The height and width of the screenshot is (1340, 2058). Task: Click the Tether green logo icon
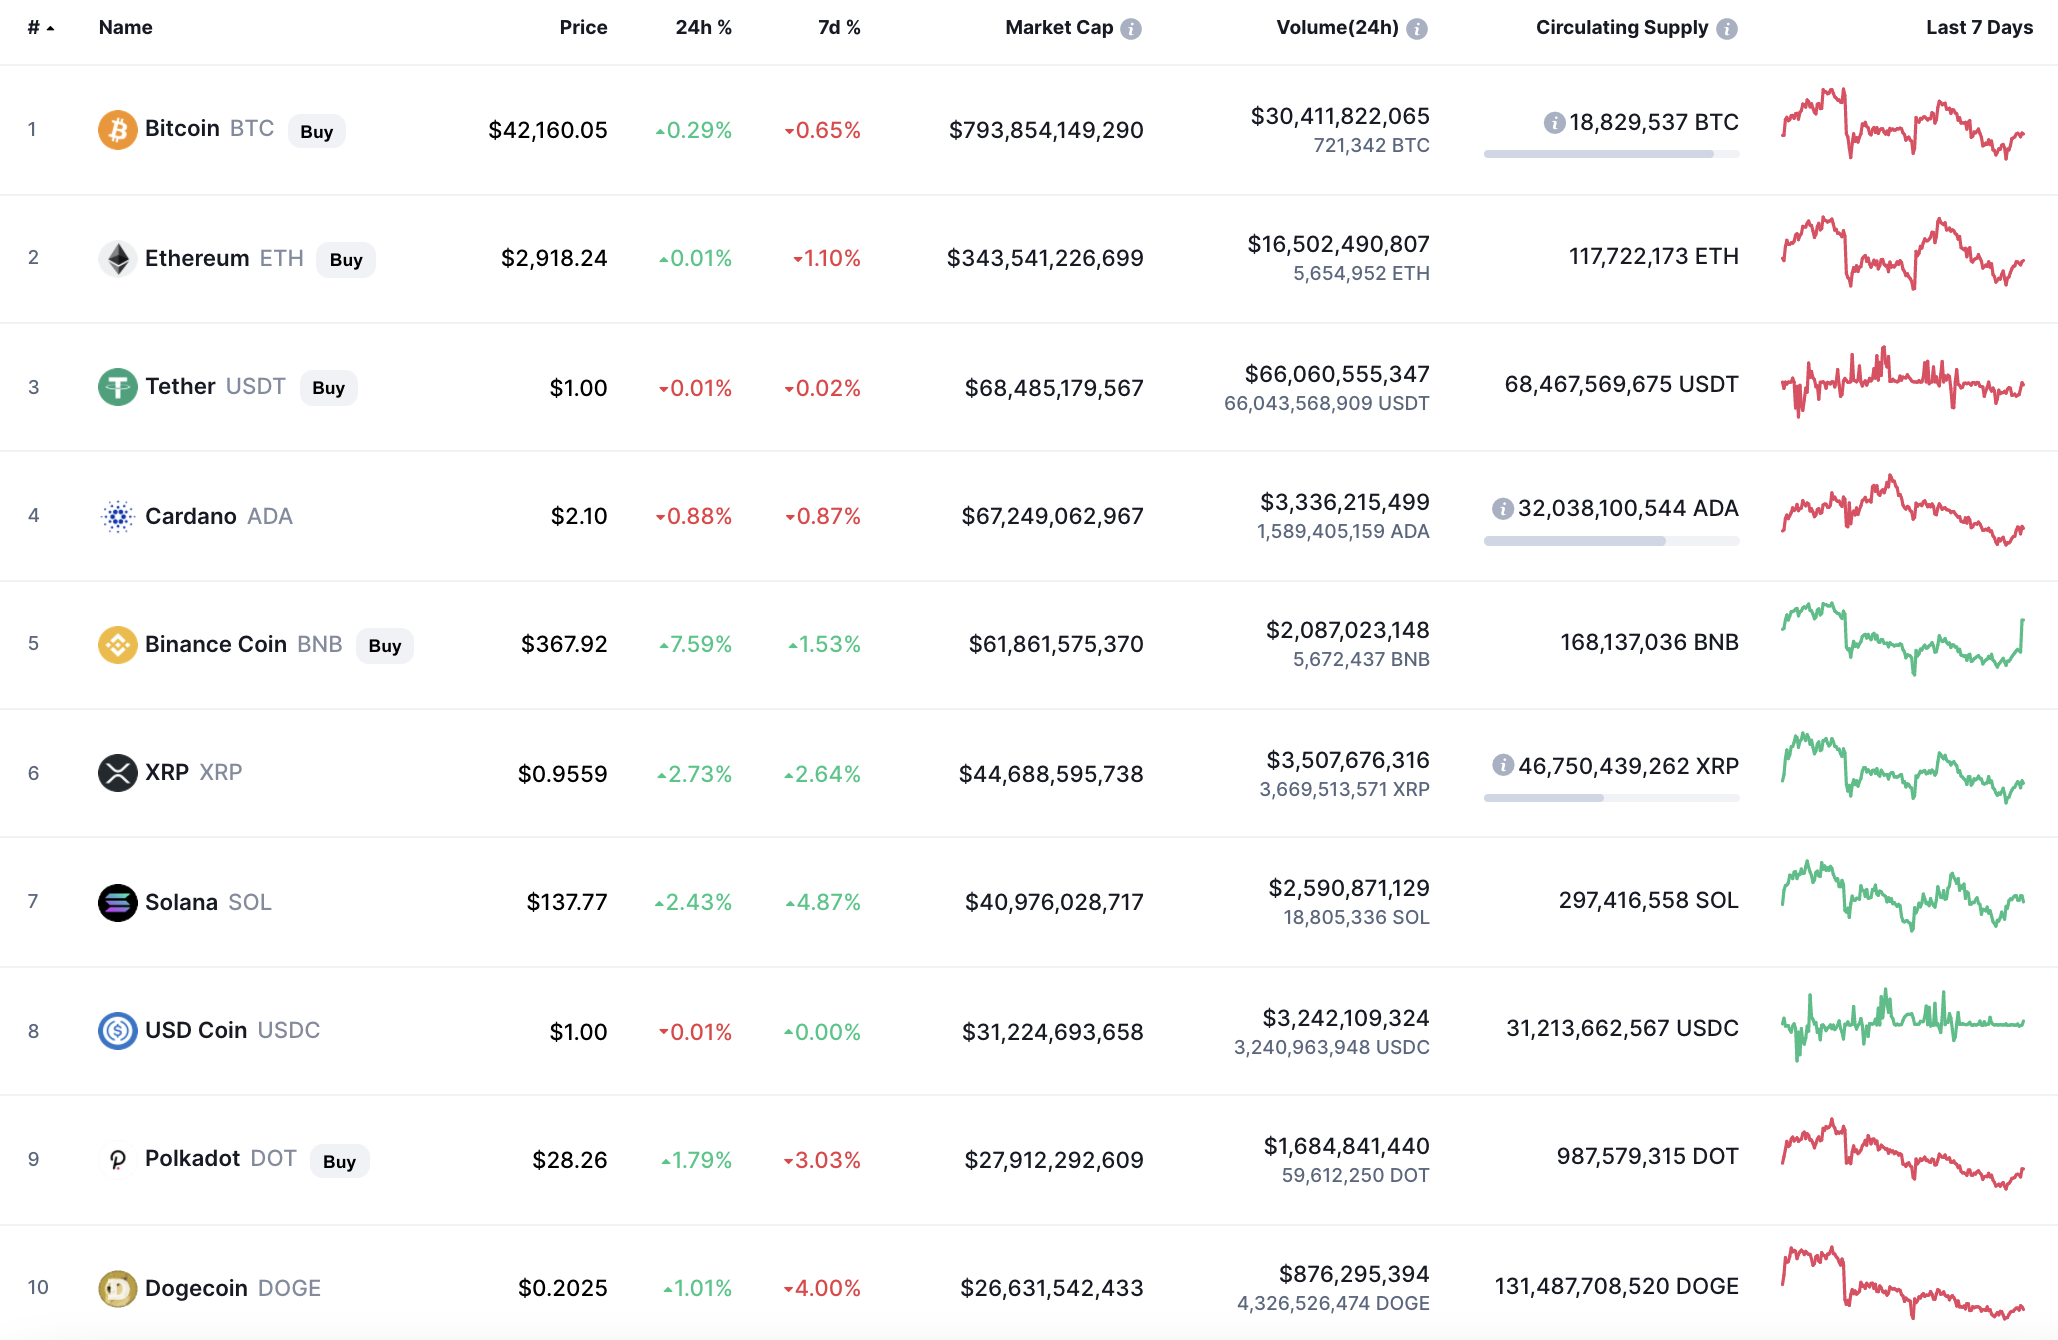pos(117,387)
